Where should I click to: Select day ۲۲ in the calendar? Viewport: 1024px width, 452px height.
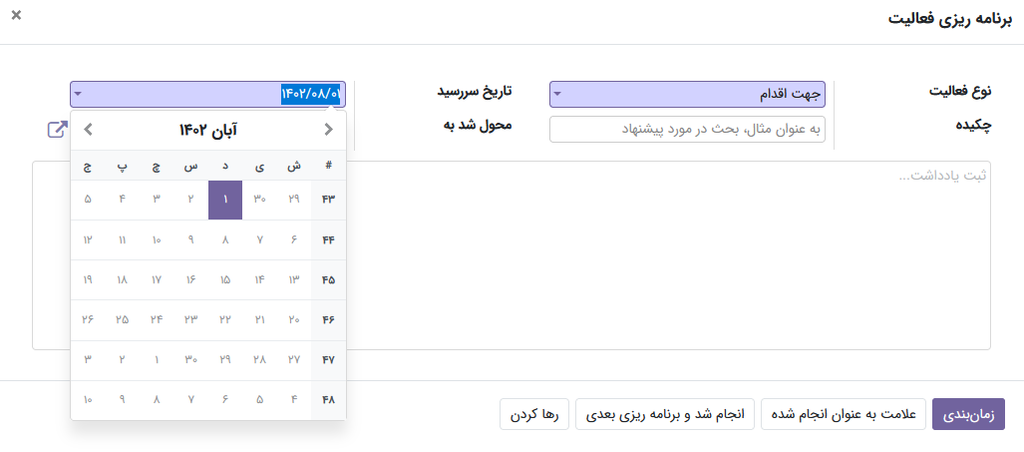pyautogui.click(x=225, y=320)
